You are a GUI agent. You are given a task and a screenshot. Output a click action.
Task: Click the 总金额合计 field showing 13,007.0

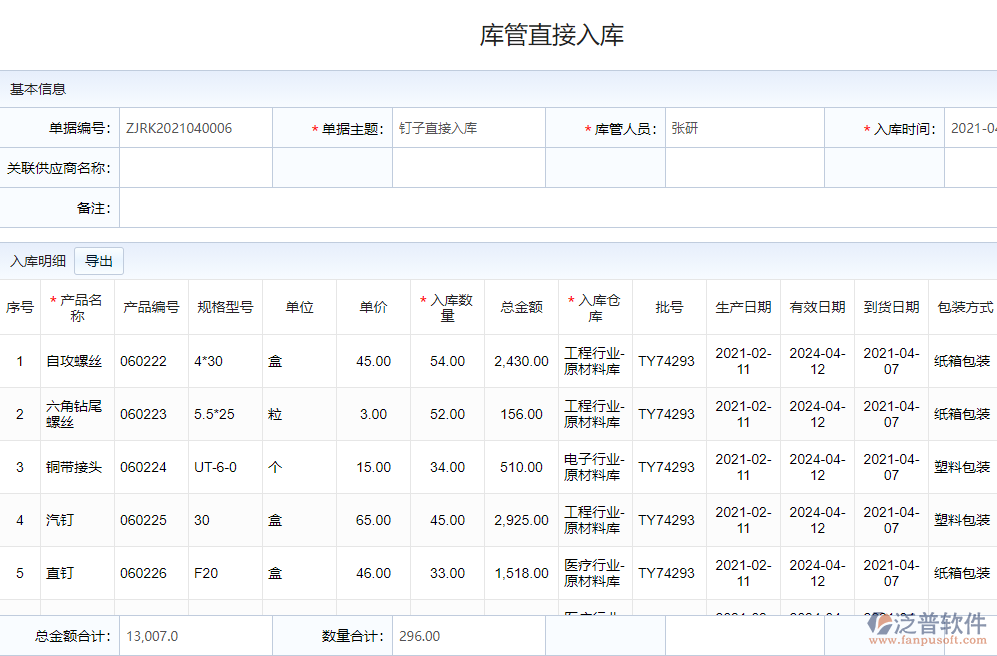point(195,636)
